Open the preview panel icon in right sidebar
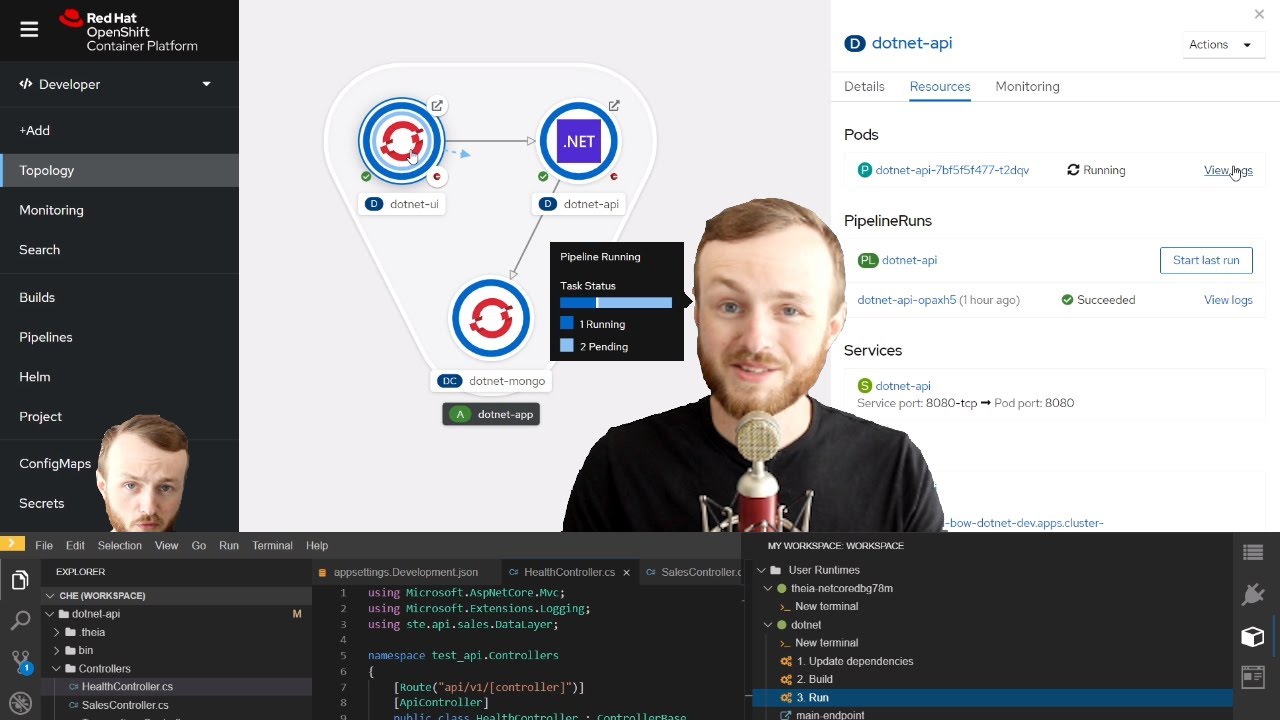This screenshot has width=1280, height=720. [1253, 677]
